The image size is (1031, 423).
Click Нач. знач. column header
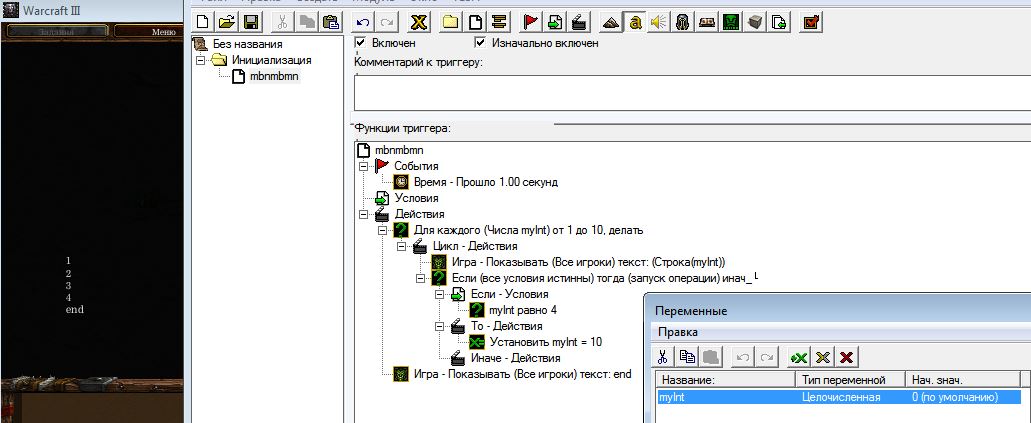961,380
